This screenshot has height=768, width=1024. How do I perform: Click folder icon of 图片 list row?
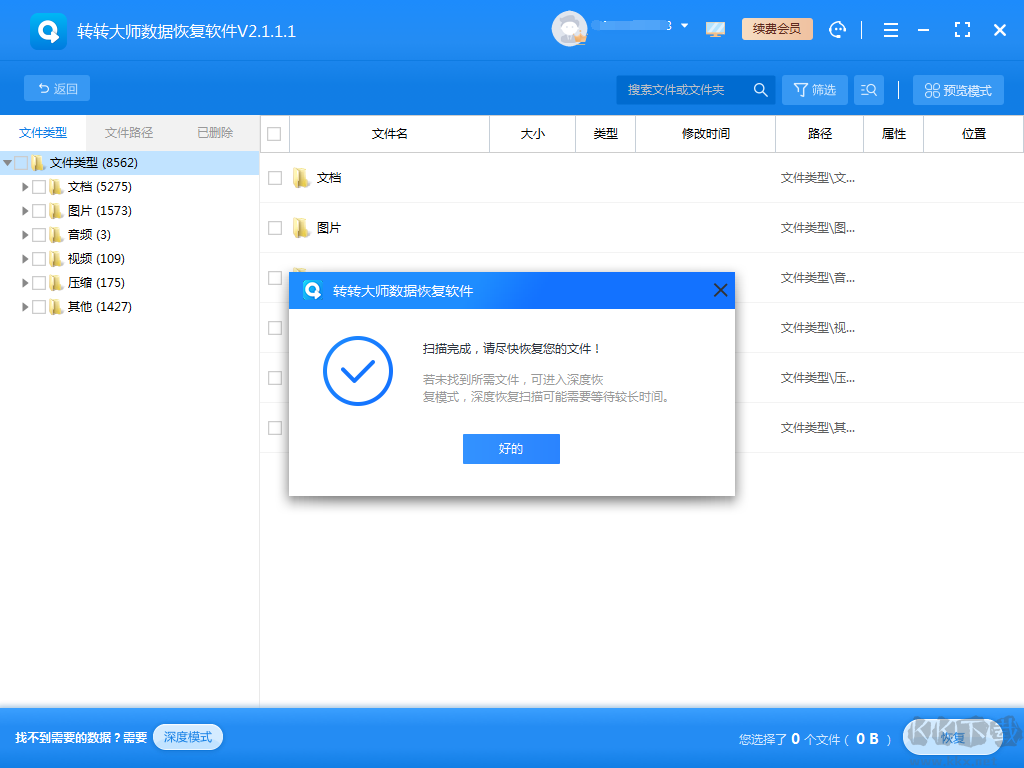[x=301, y=228]
